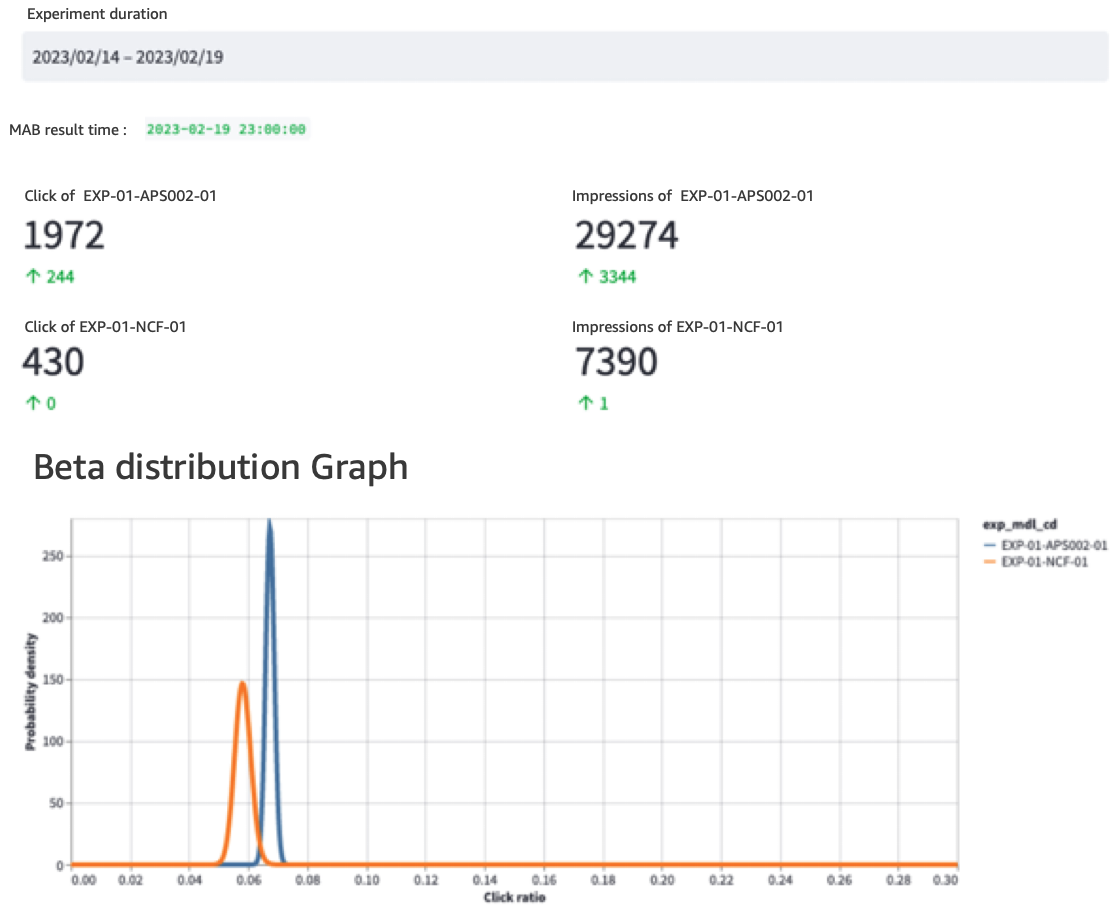Select impressions value 29274

(x=626, y=236)
